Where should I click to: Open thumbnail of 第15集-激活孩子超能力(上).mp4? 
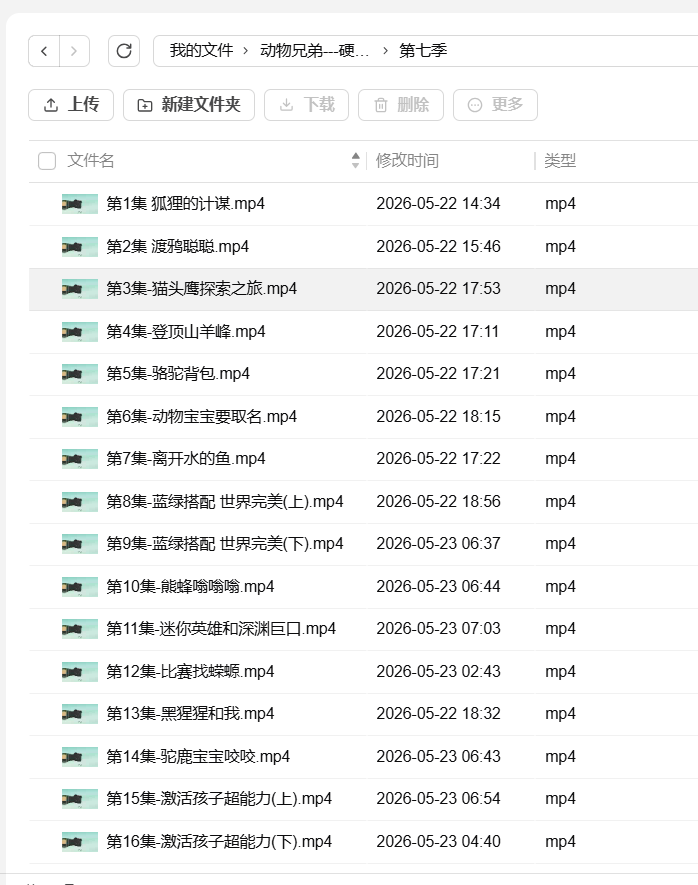tap(80, 799)
